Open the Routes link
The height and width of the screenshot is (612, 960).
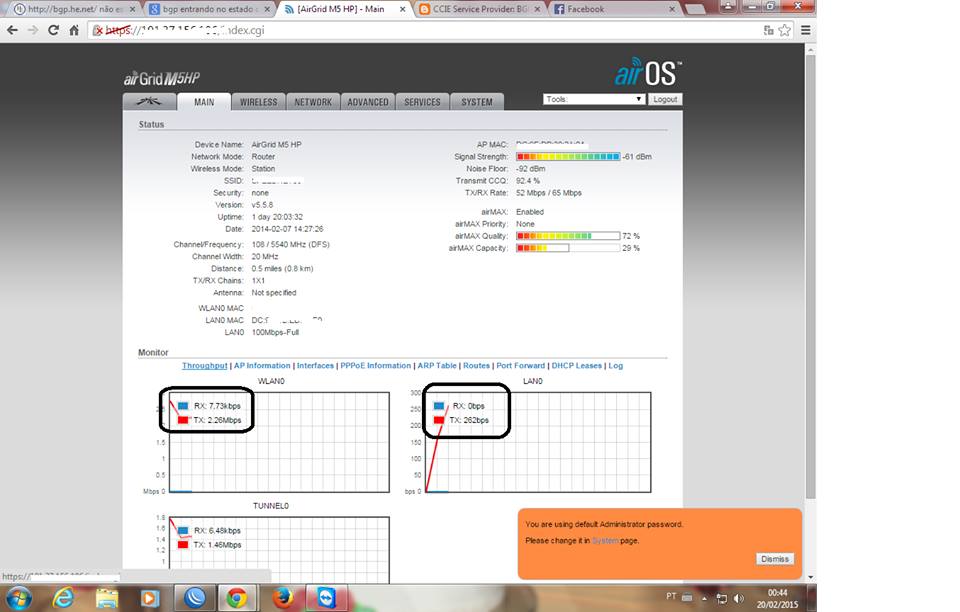click(476, 365)
